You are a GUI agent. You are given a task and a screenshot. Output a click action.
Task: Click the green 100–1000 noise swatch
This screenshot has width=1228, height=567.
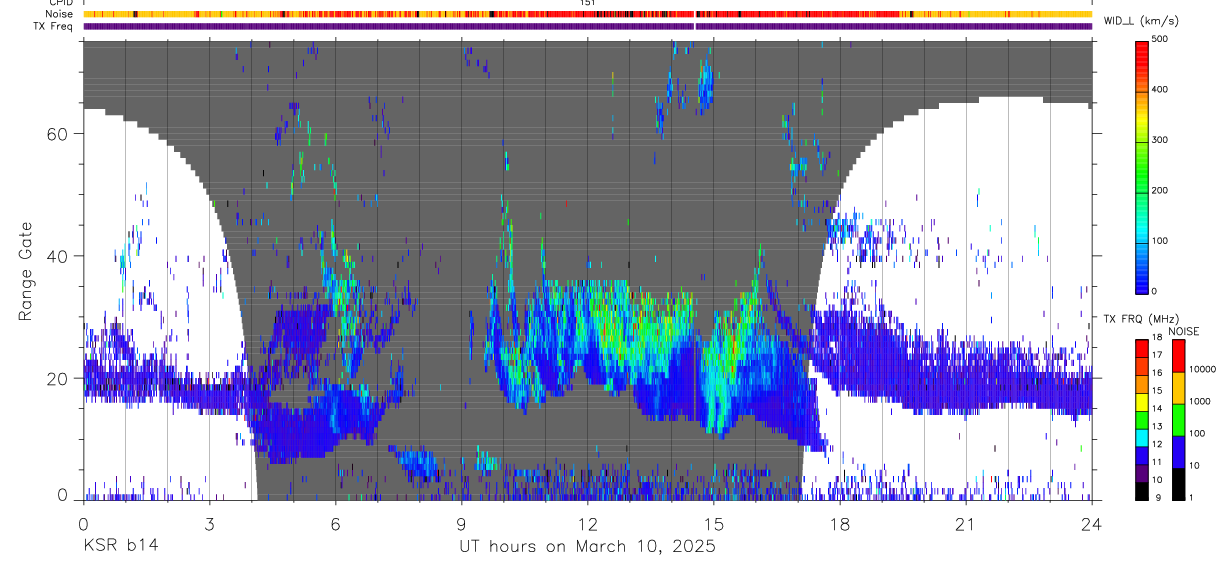click(x=1177, y=419)
